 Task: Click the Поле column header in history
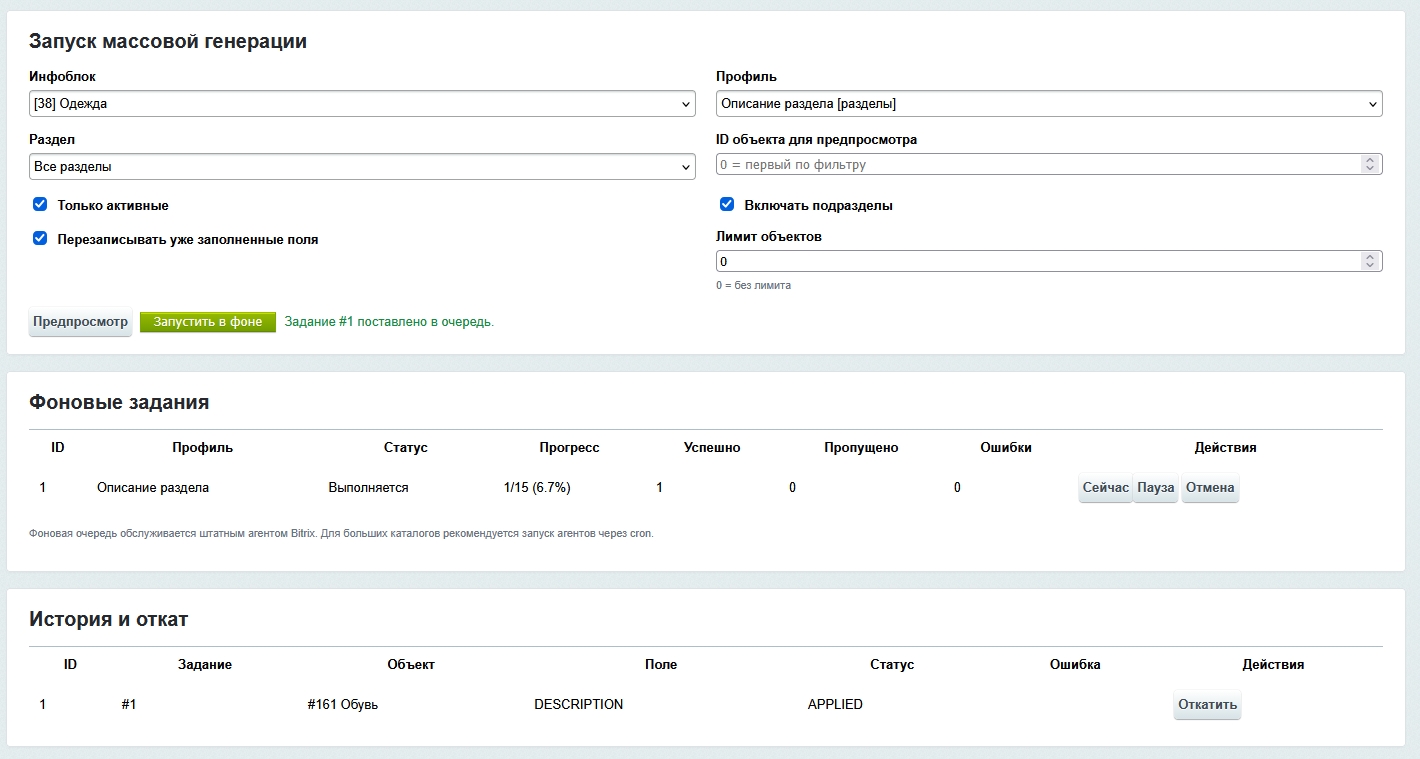661,665
